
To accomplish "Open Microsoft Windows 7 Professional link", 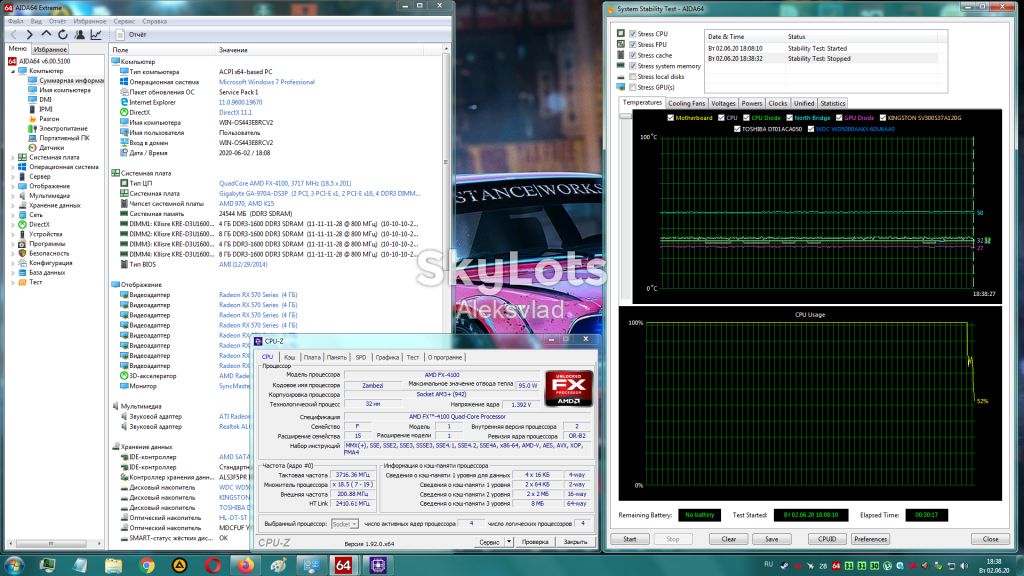I will click(266, 82).
